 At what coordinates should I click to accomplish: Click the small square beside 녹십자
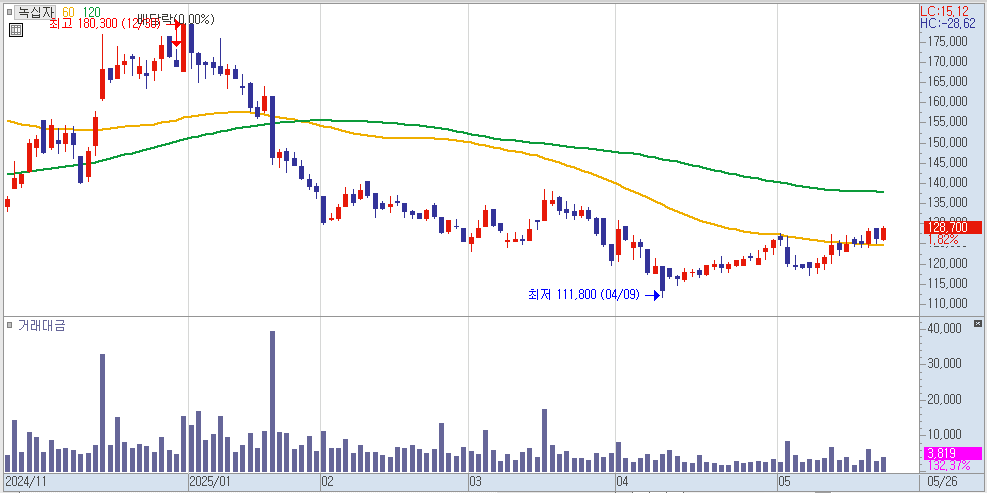[x=9, y=11]
